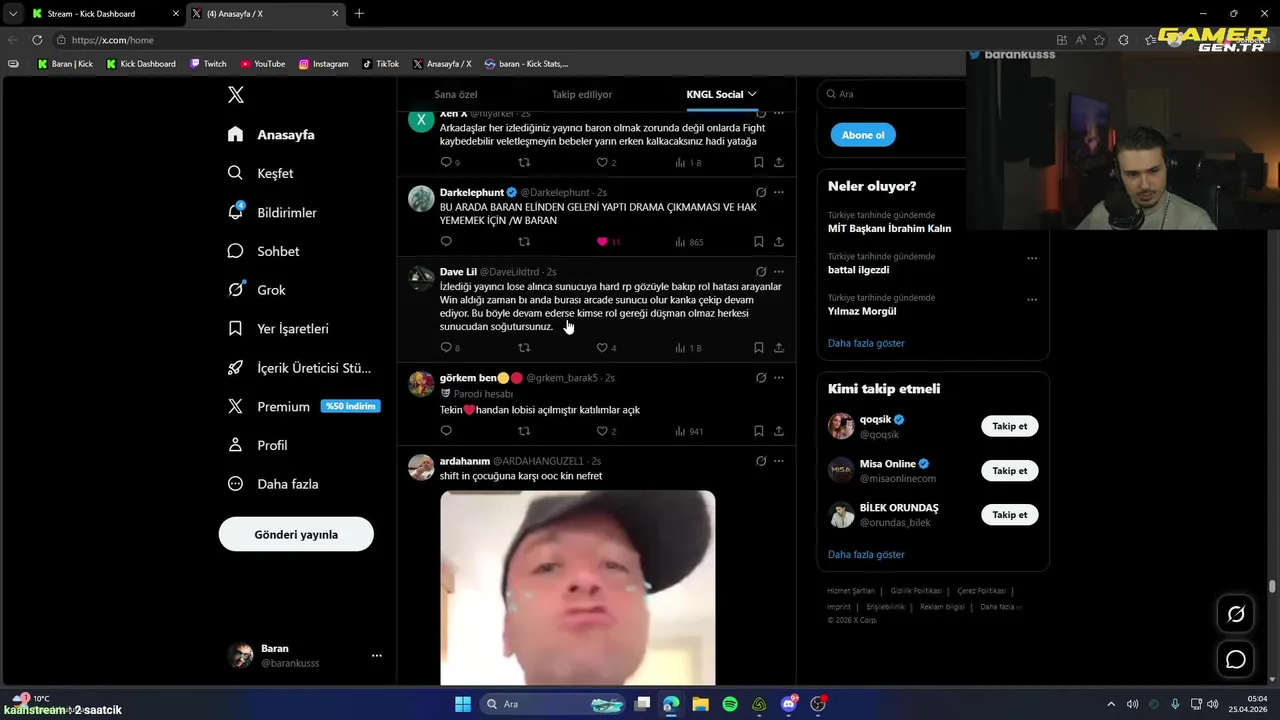Bookmark görkem ben's post
This screenshot has height=720, width=1280.
(759, 431)
